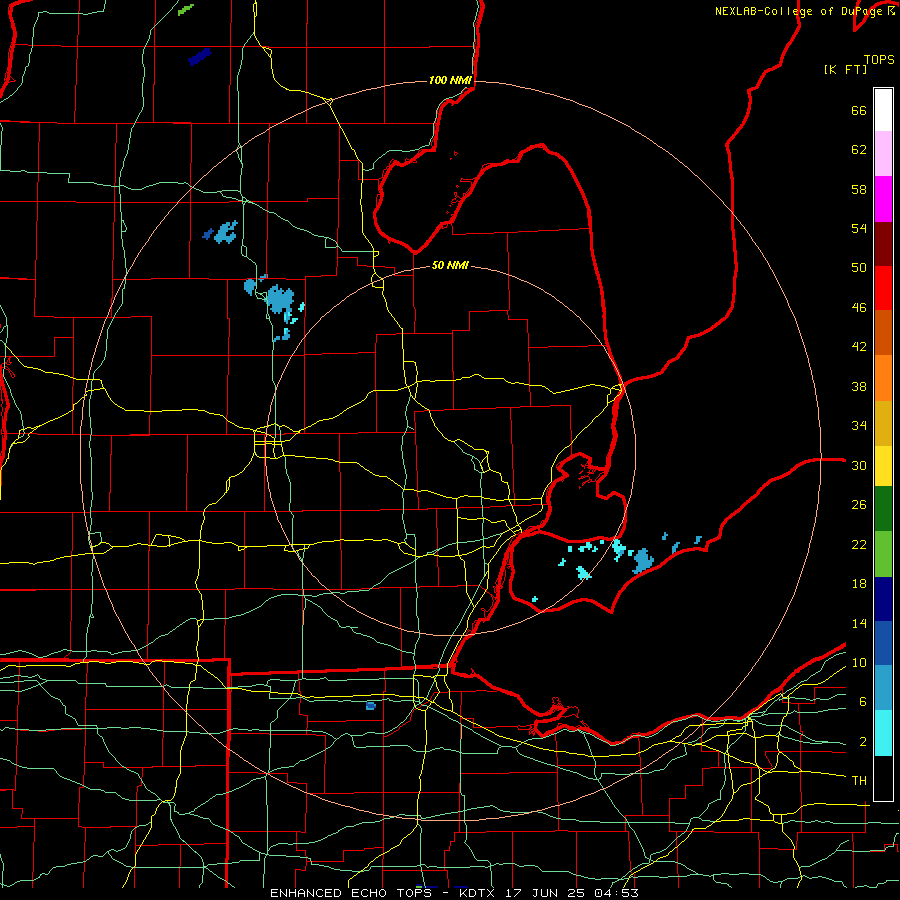
Task: Click the '6' legend value
Action: (862, 702)
